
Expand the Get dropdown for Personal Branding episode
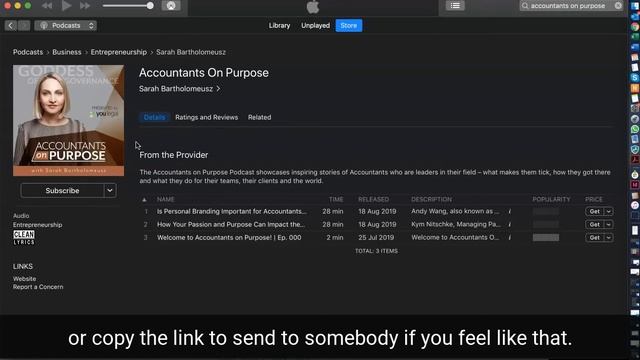click(x=609, y=211)
